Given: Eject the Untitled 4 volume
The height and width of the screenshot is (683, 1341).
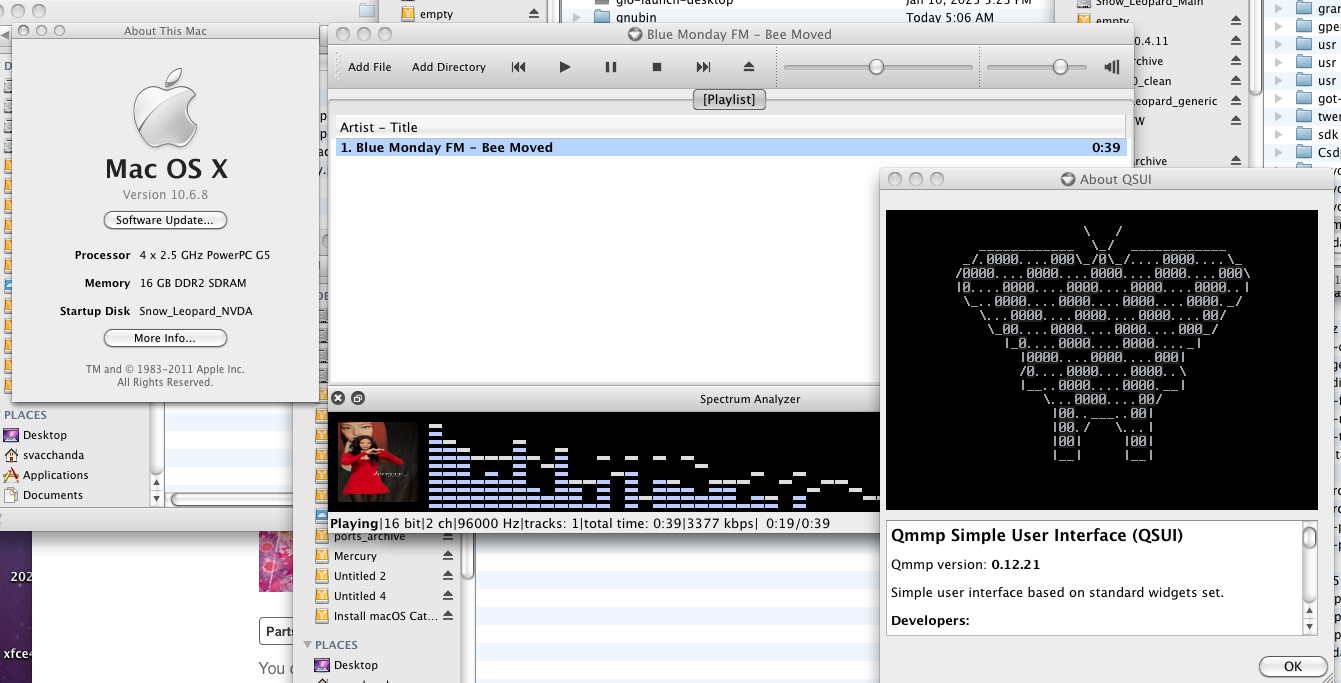Looking at the screenshot, I should click(448, 596).
